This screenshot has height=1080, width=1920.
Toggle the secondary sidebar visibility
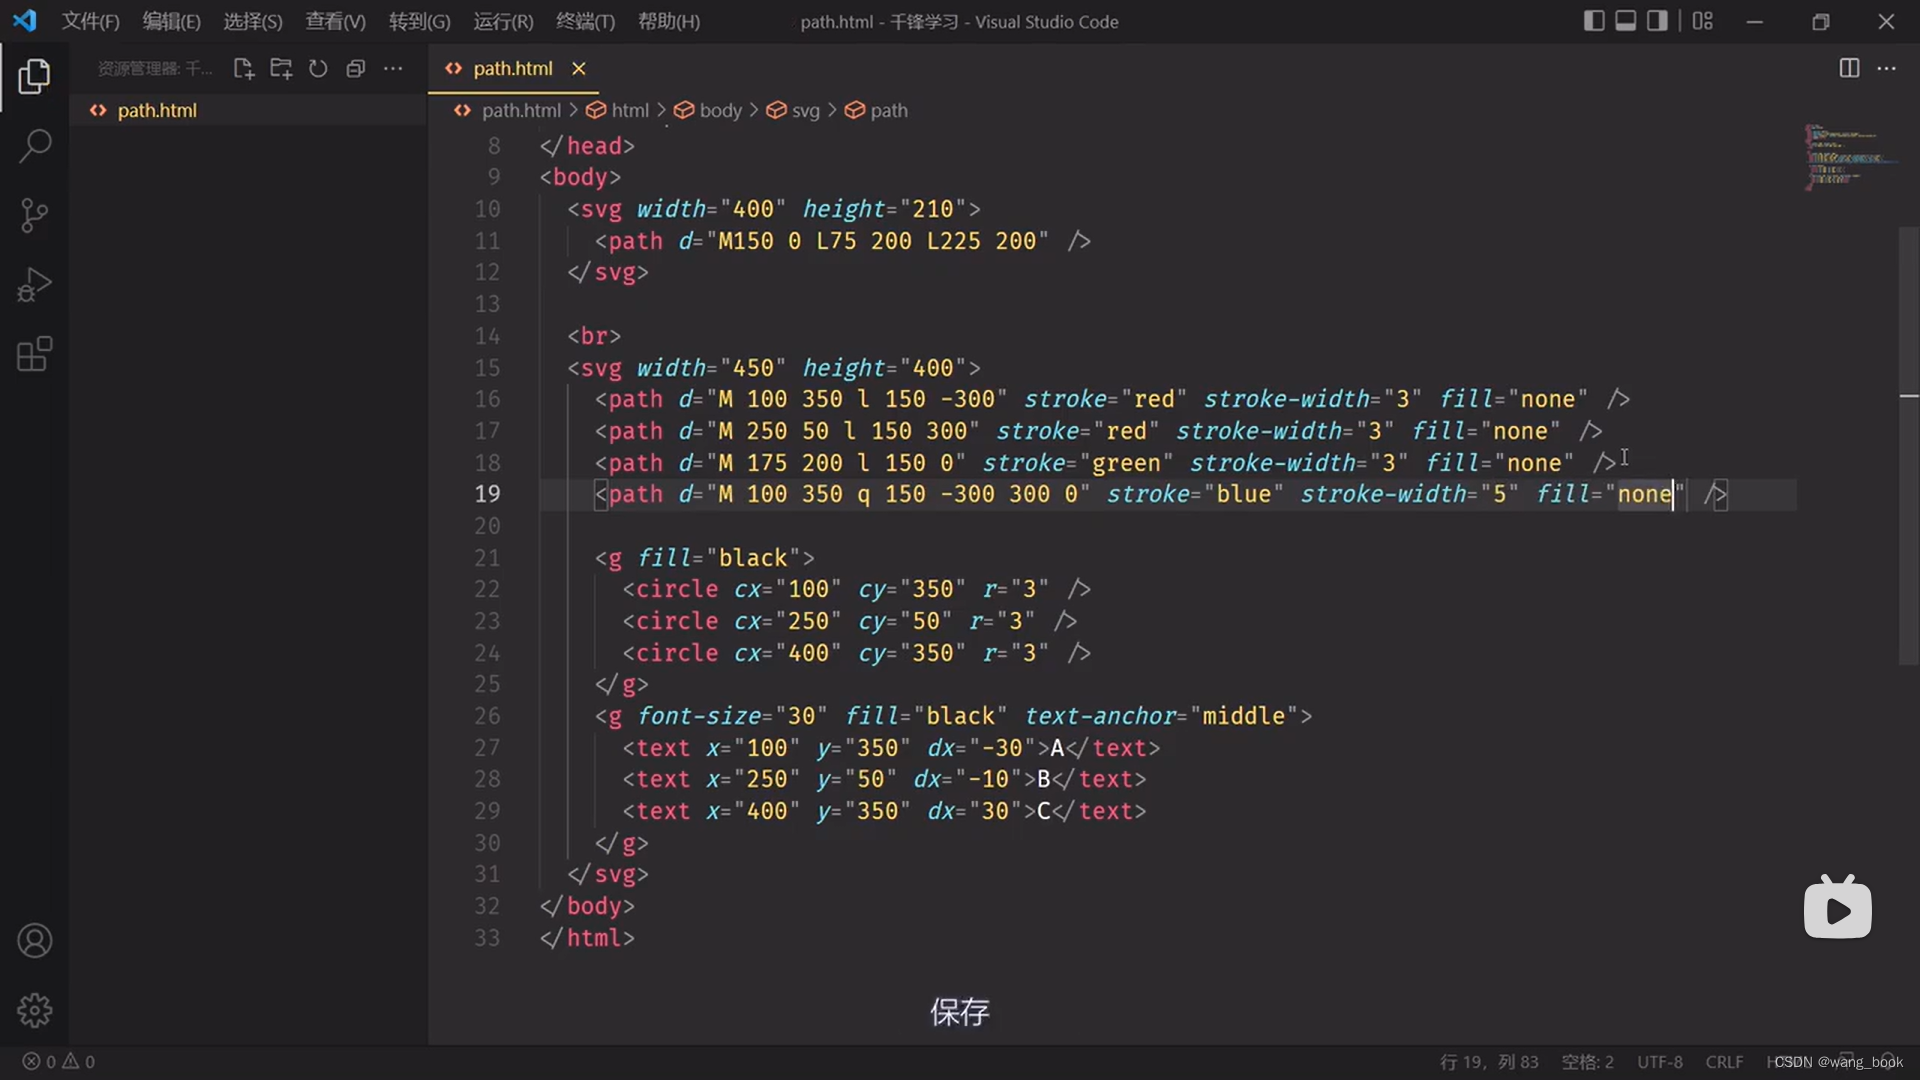[x=1657, y=21]
